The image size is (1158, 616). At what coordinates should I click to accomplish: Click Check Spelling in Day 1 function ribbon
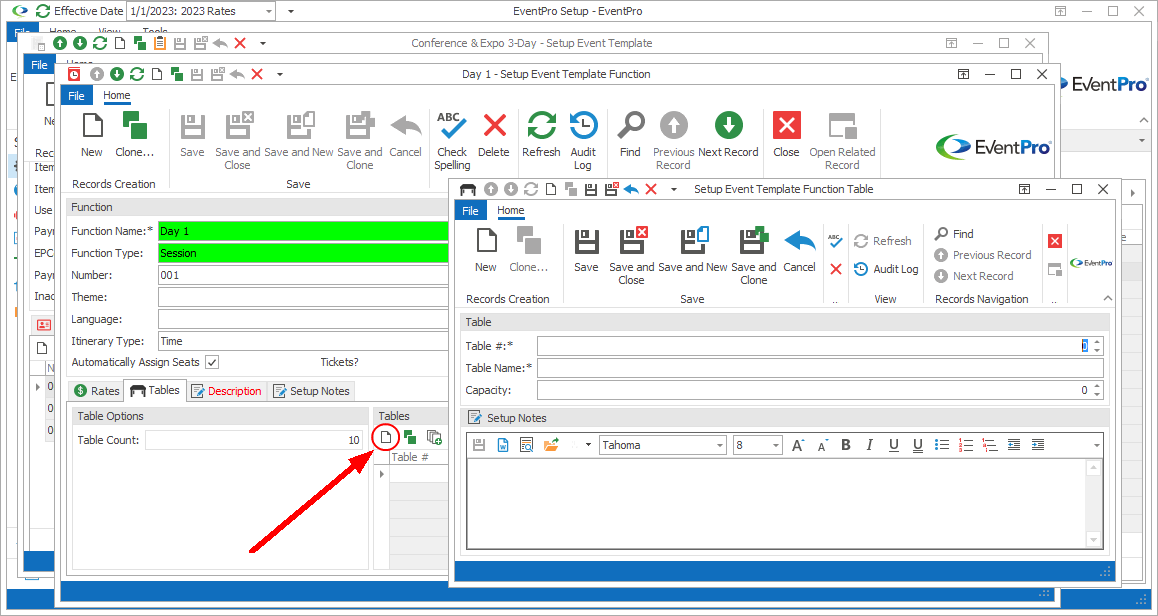coord(452,140)
